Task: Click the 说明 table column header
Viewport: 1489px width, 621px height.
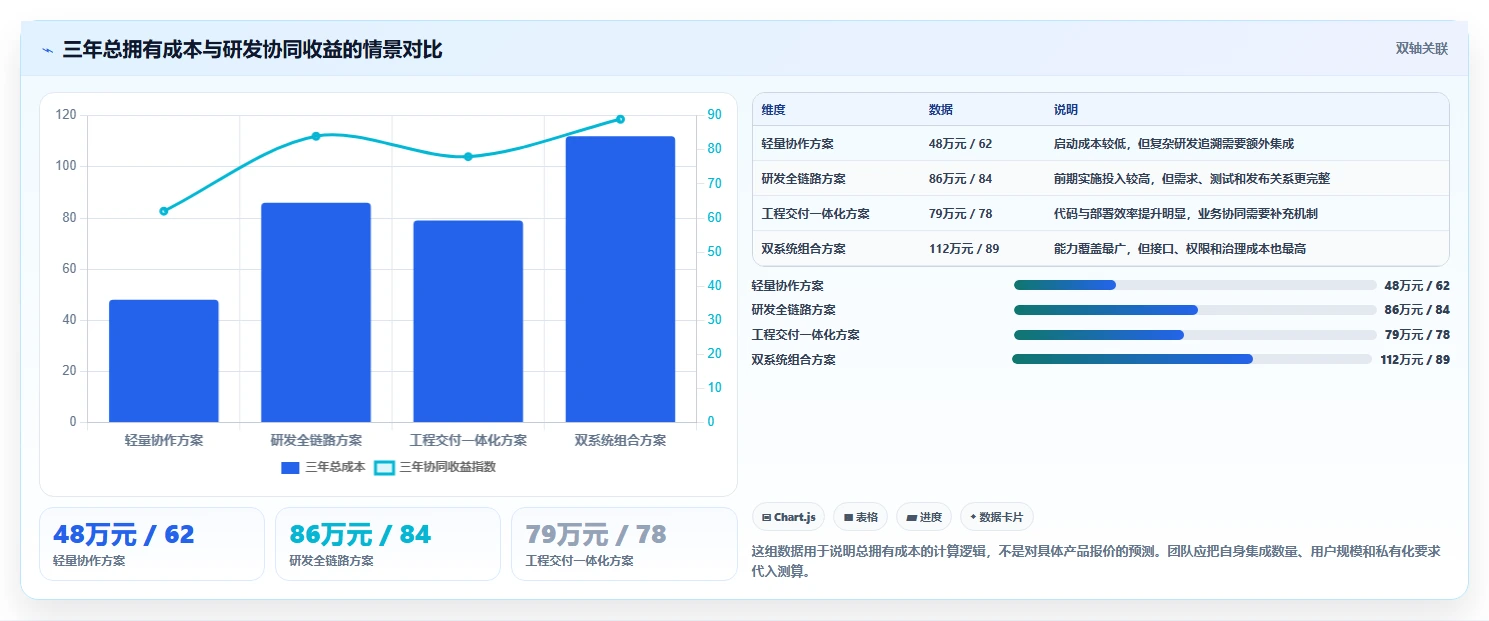Action: pos(1066,110)
